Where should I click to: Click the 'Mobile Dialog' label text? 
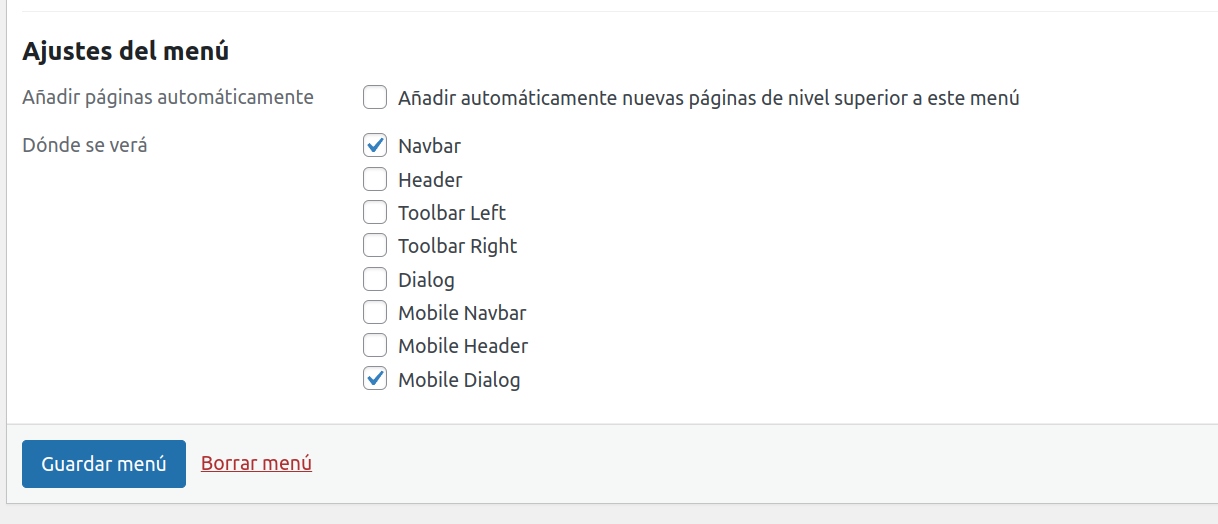pyautogui.click(x=459, y=380)
